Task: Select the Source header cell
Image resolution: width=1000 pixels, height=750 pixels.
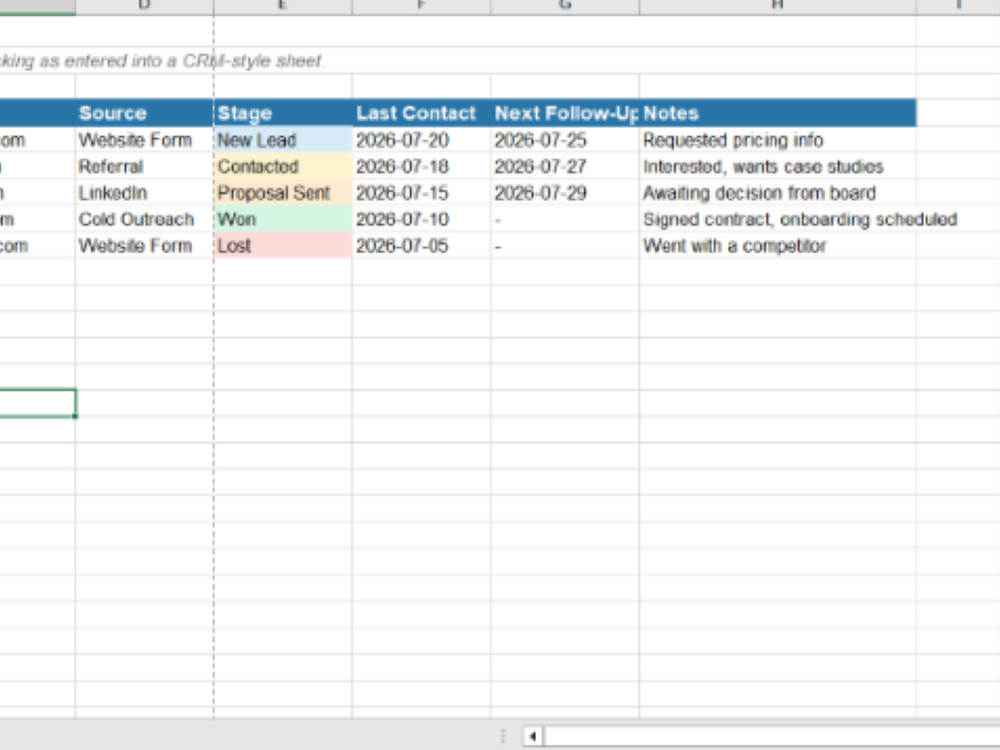Action: pyautogui.click(x=144, y=113)
